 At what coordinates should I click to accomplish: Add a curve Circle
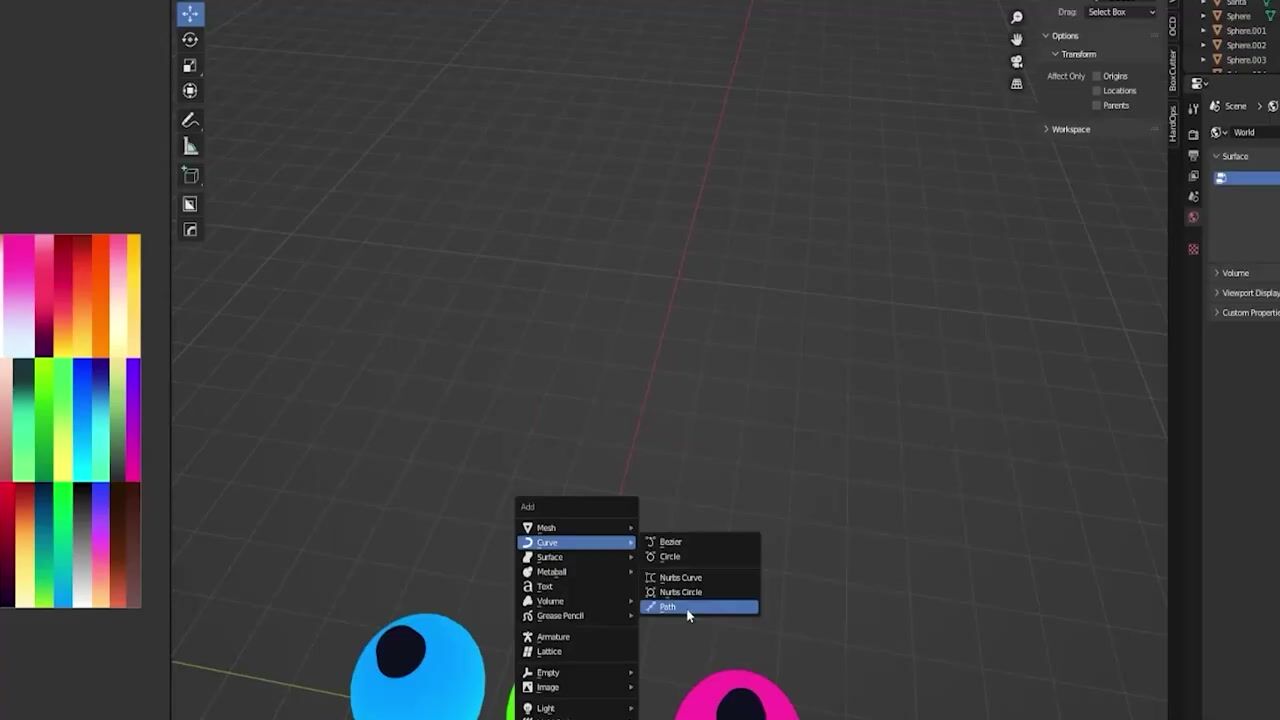700,557
